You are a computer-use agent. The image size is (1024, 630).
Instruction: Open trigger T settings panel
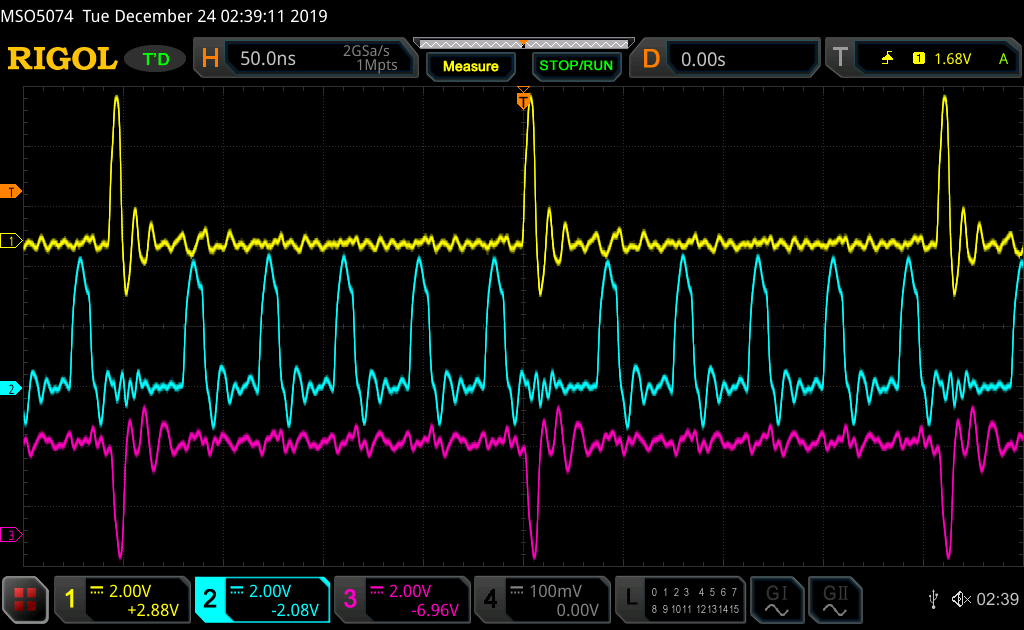(x=923, y=59)
